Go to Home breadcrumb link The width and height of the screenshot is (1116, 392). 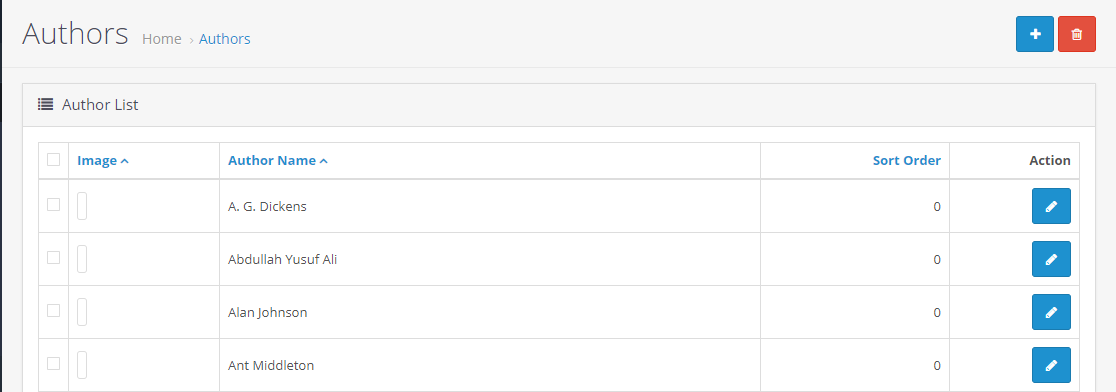(162, 39)
